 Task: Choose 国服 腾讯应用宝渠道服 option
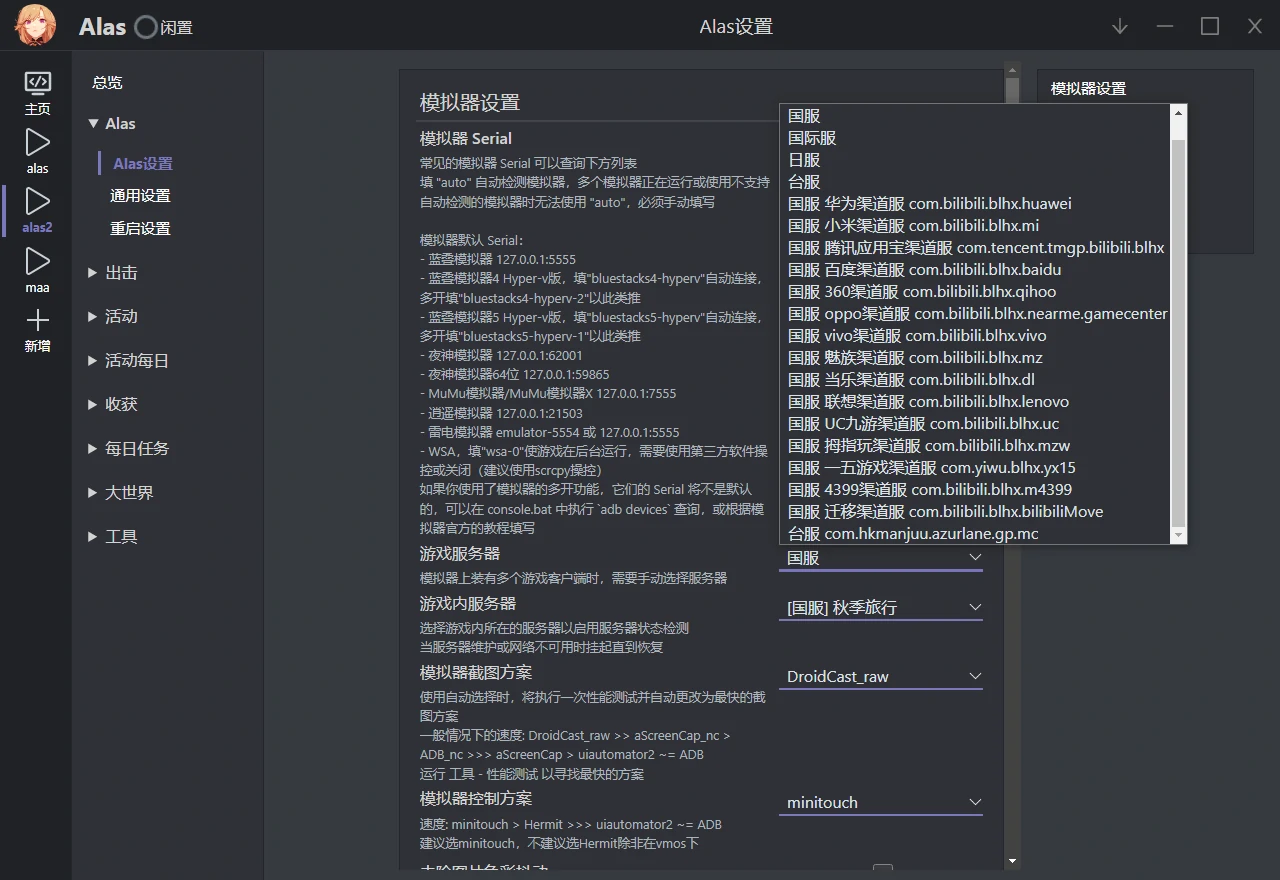tap(976, 247)
